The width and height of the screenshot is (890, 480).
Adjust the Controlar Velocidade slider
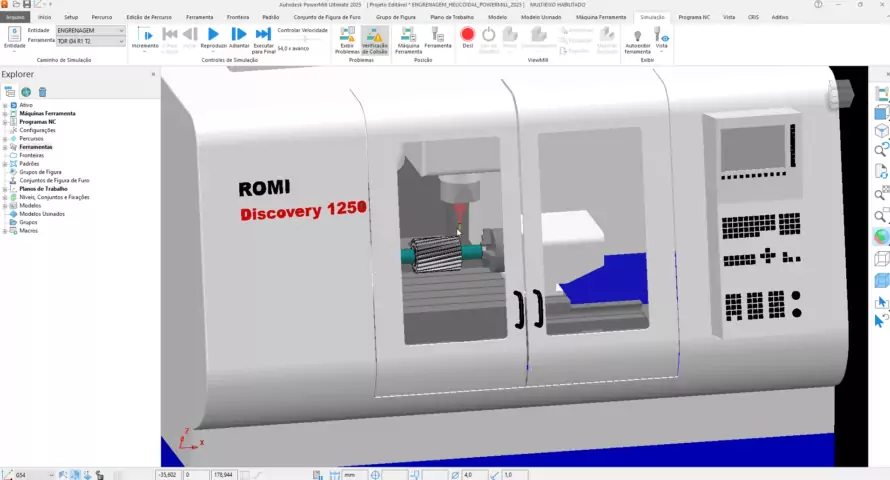pos(301,38)
